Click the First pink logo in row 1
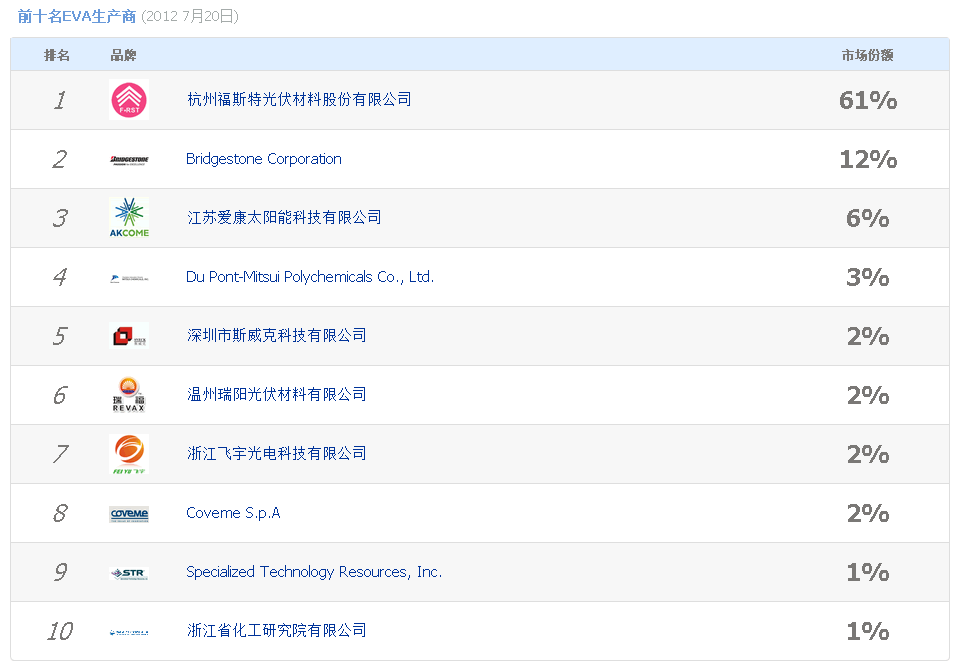959x668 pixels. [128, 100]
